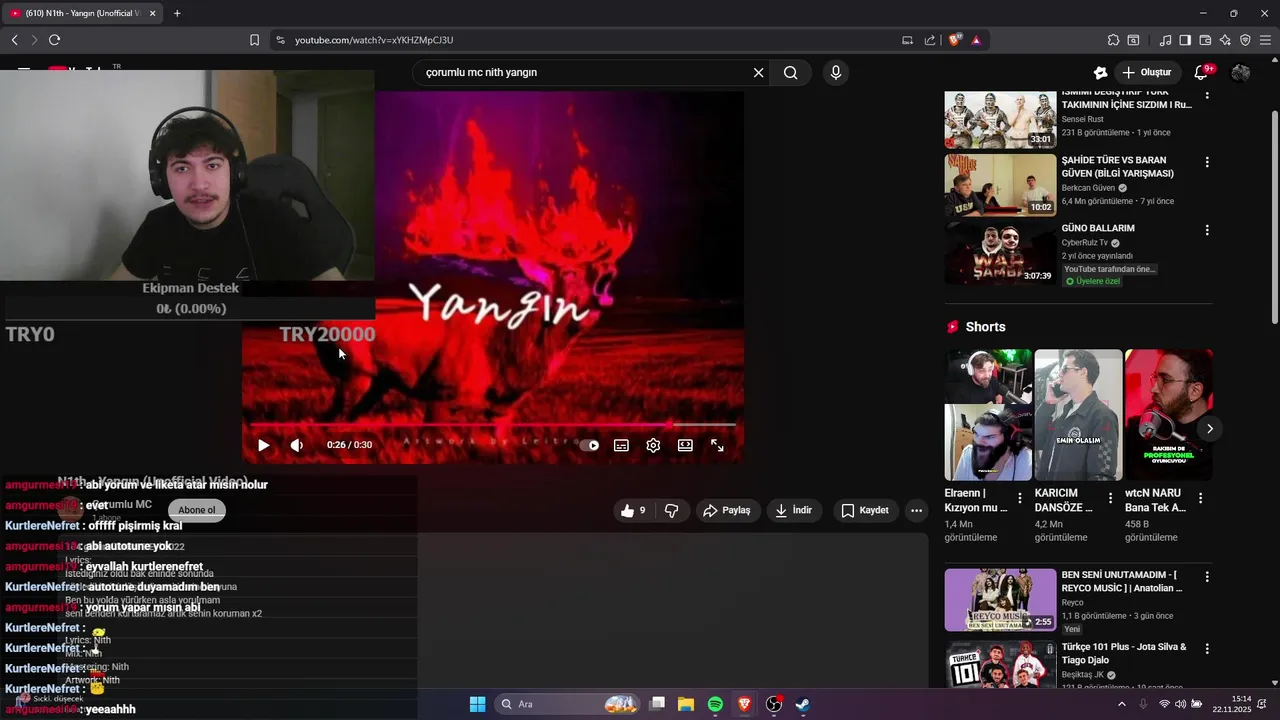Click the share page icon in the address bar
1280x720 pixels.
click(930, 40)
